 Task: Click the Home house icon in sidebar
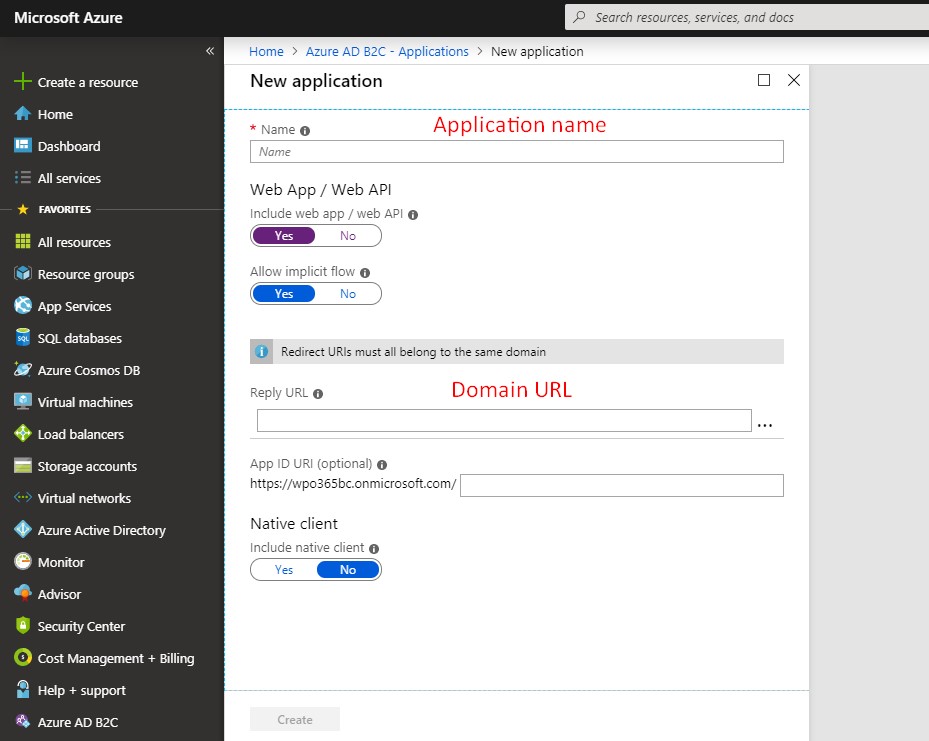point(23,114)
